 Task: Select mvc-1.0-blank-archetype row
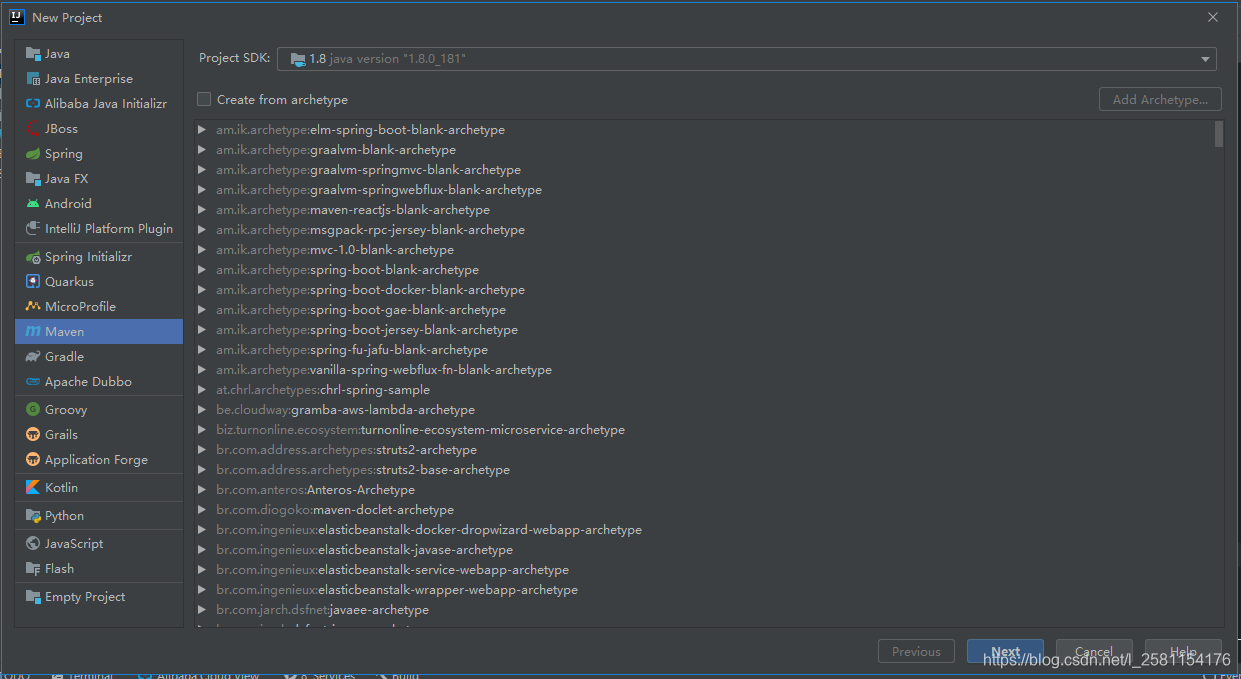pos(704,250)
